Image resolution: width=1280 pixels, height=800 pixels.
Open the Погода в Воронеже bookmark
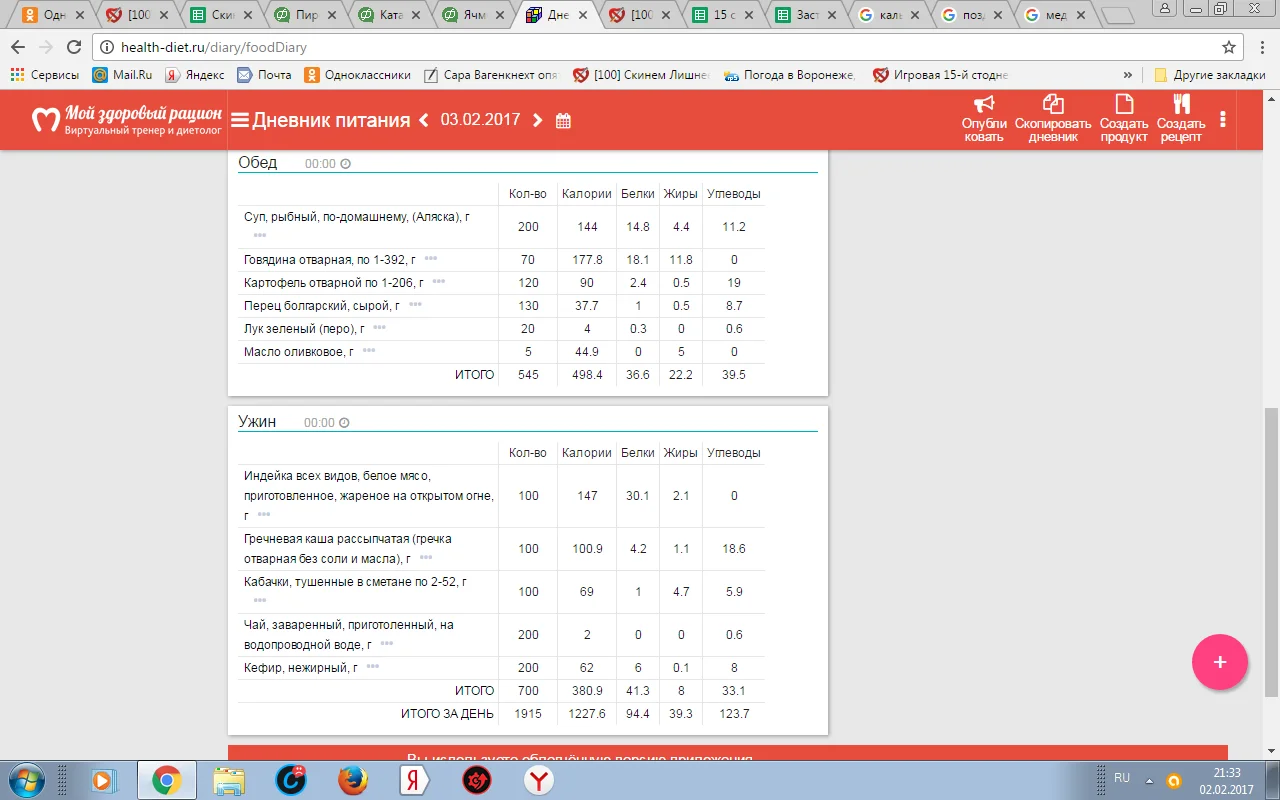pyautogui.click(x=790, y=75)
